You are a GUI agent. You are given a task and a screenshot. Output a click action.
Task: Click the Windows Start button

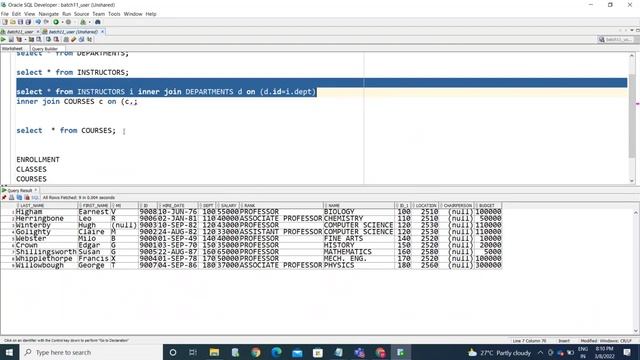[x=9, y=352]
